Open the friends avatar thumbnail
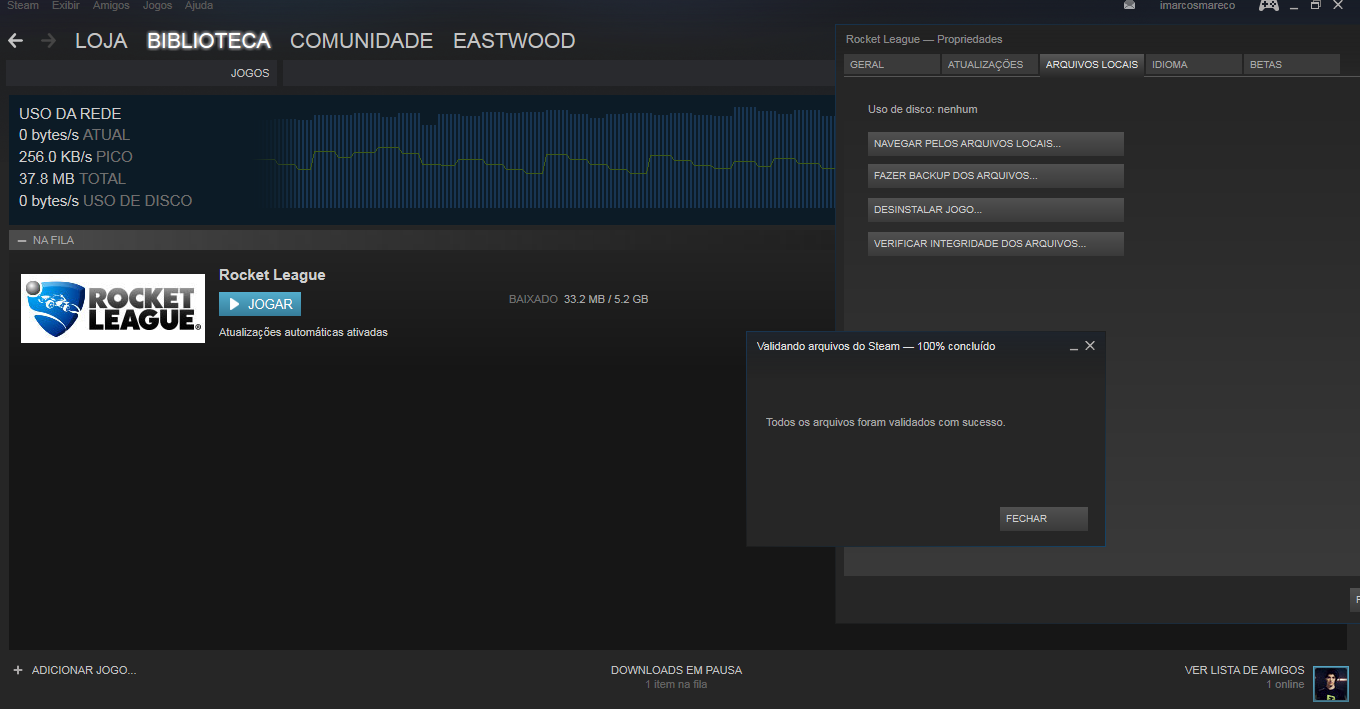 pos(1331,684)
